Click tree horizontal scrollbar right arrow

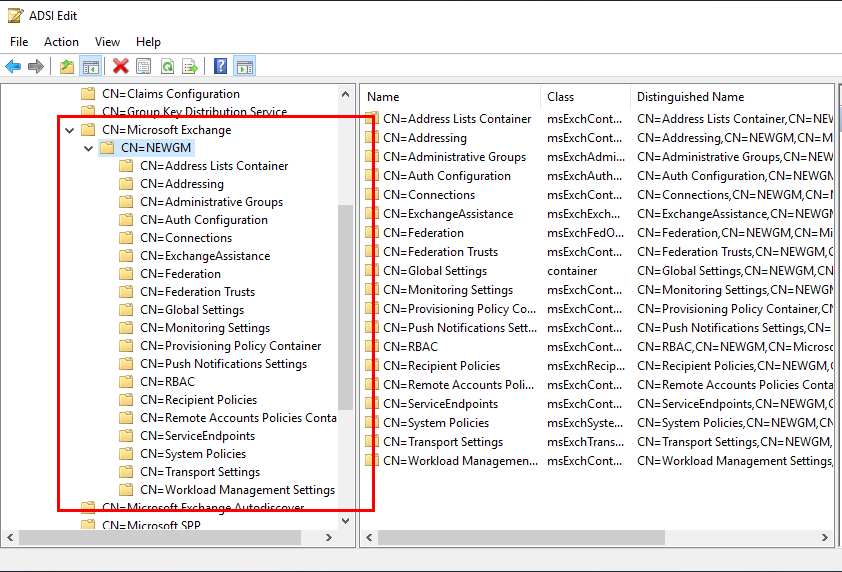(x=329, y=538)
